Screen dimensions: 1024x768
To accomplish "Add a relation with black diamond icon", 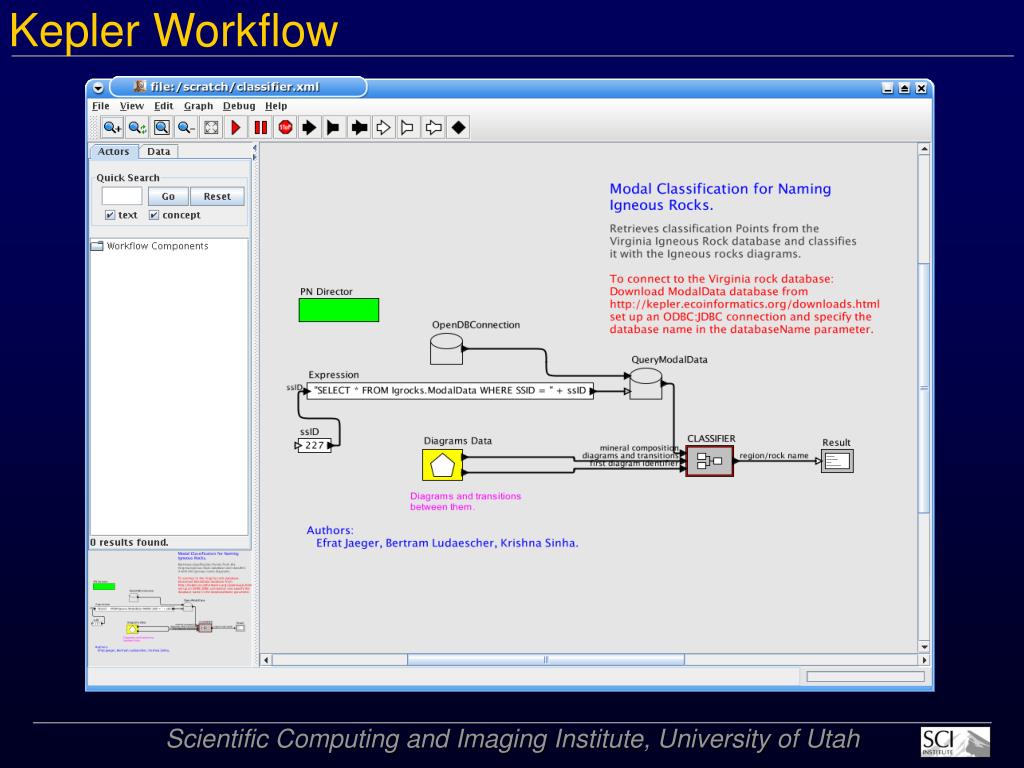I will click(458, 127).
